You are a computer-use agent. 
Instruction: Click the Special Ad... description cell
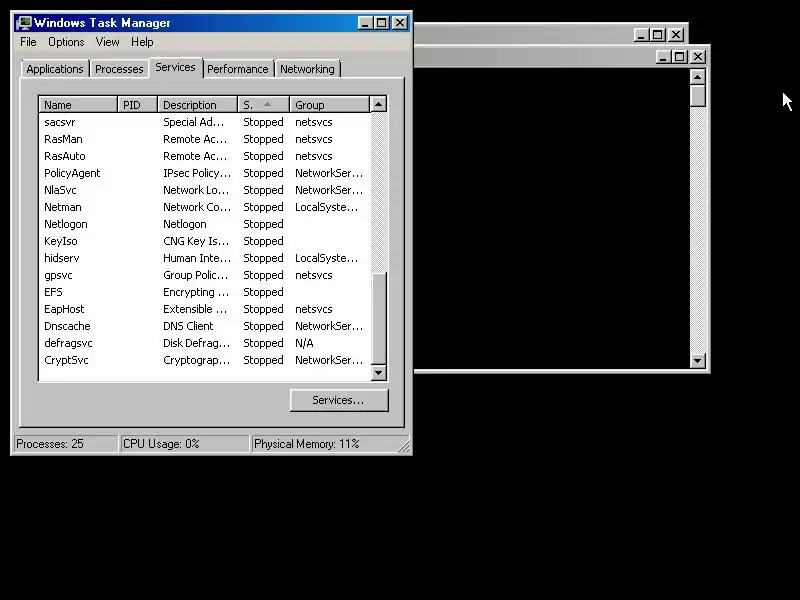point(193,122)
